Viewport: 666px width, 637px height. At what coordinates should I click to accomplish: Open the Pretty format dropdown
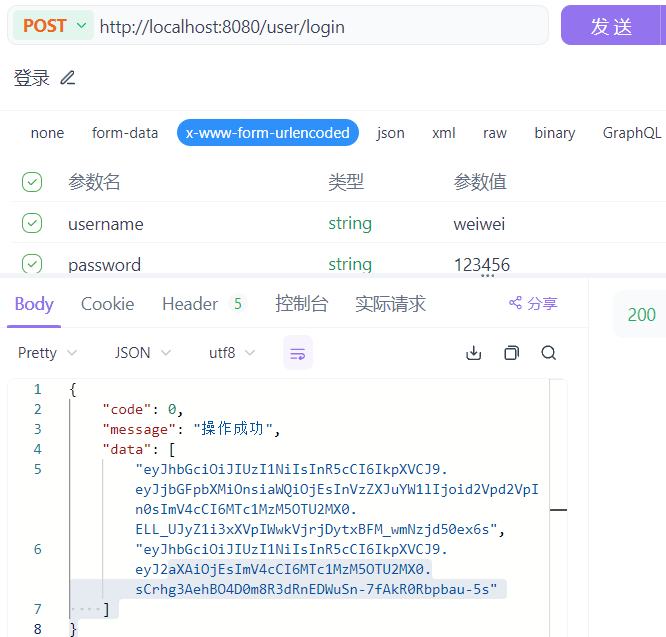[x=47, y=353]
